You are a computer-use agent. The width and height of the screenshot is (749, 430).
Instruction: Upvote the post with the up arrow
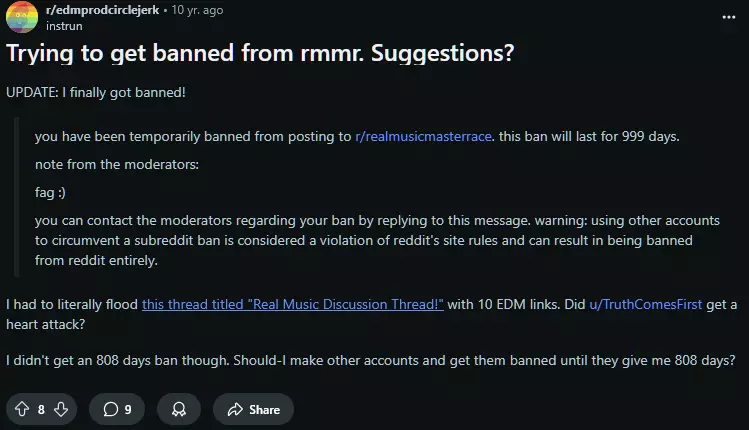(x=21, y=409)
